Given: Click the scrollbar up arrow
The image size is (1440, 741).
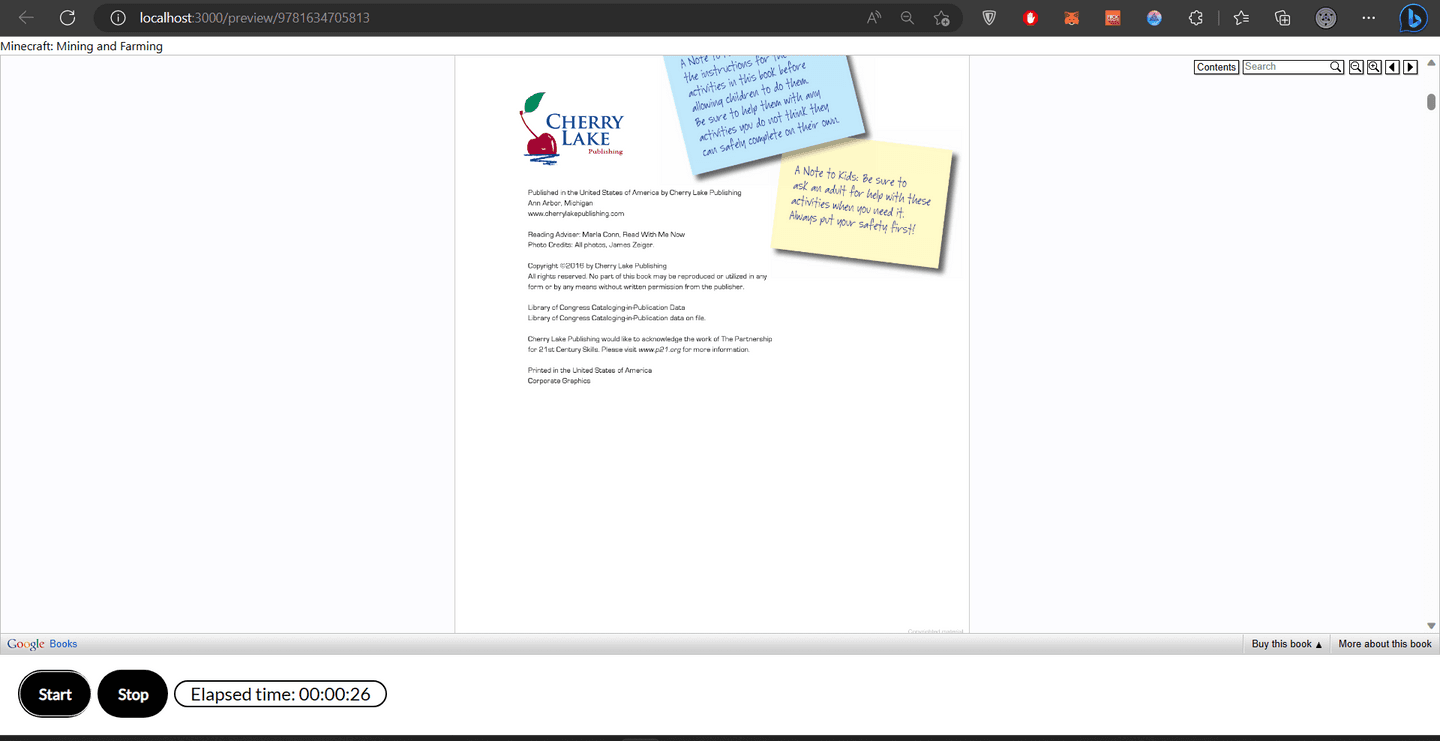Looking at the screenshot, I should (1431, 63).
